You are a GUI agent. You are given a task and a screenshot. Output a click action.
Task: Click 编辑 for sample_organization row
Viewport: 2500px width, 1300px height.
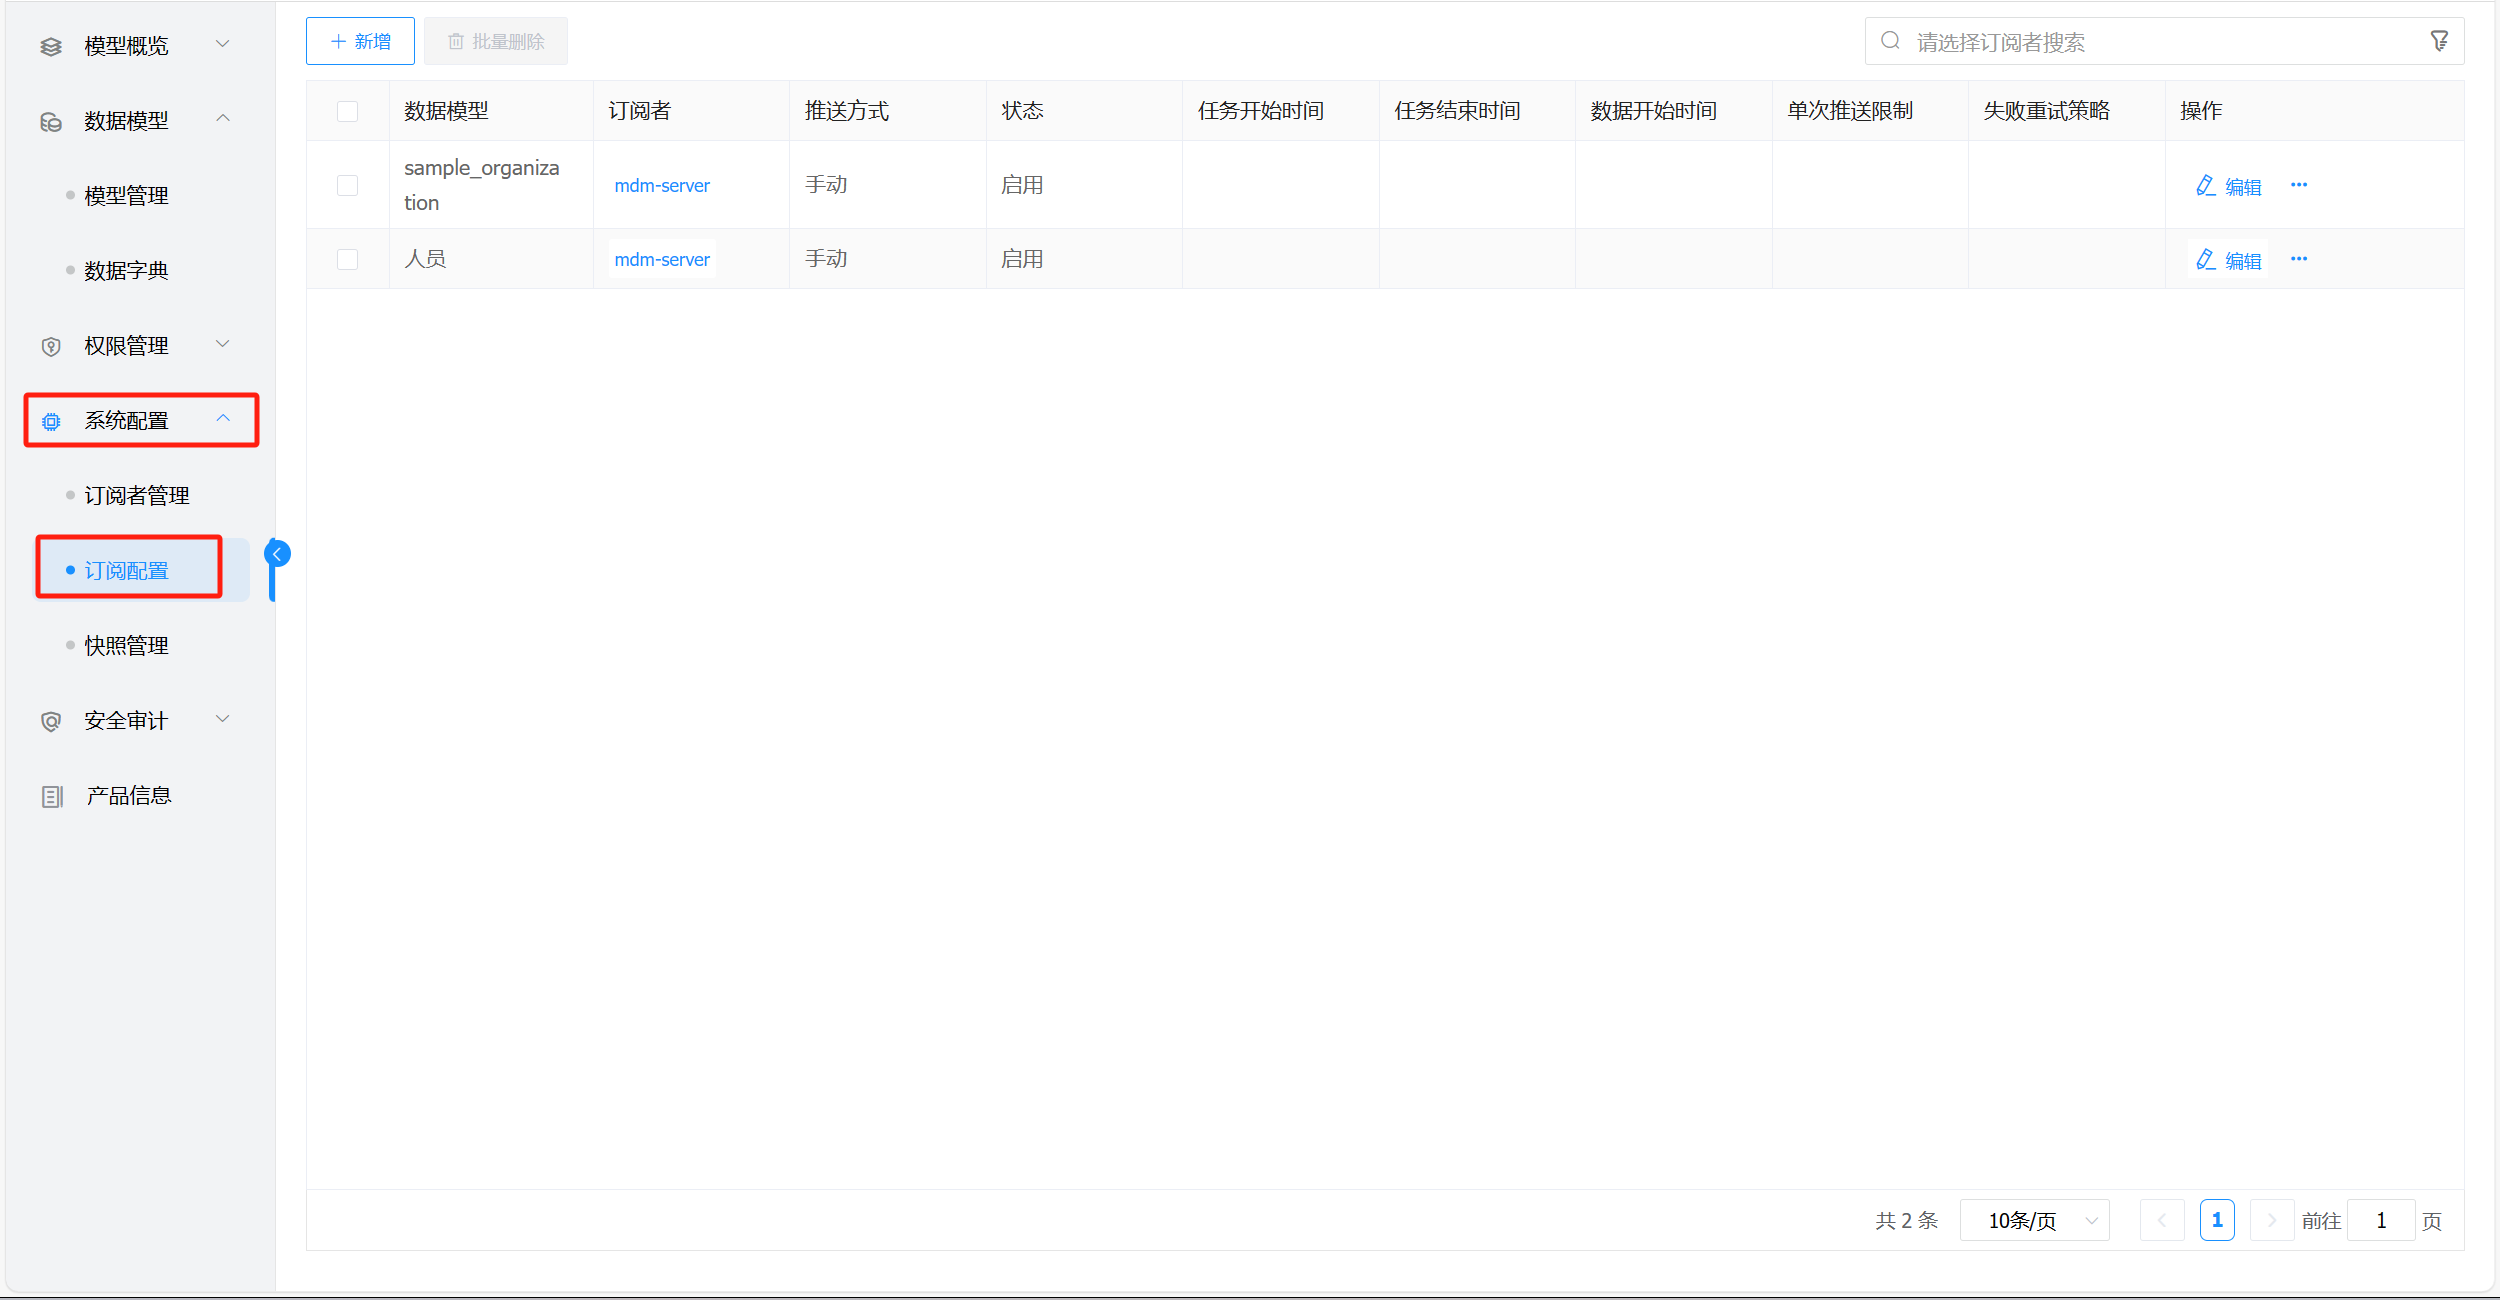click(x=2243, y=187)
